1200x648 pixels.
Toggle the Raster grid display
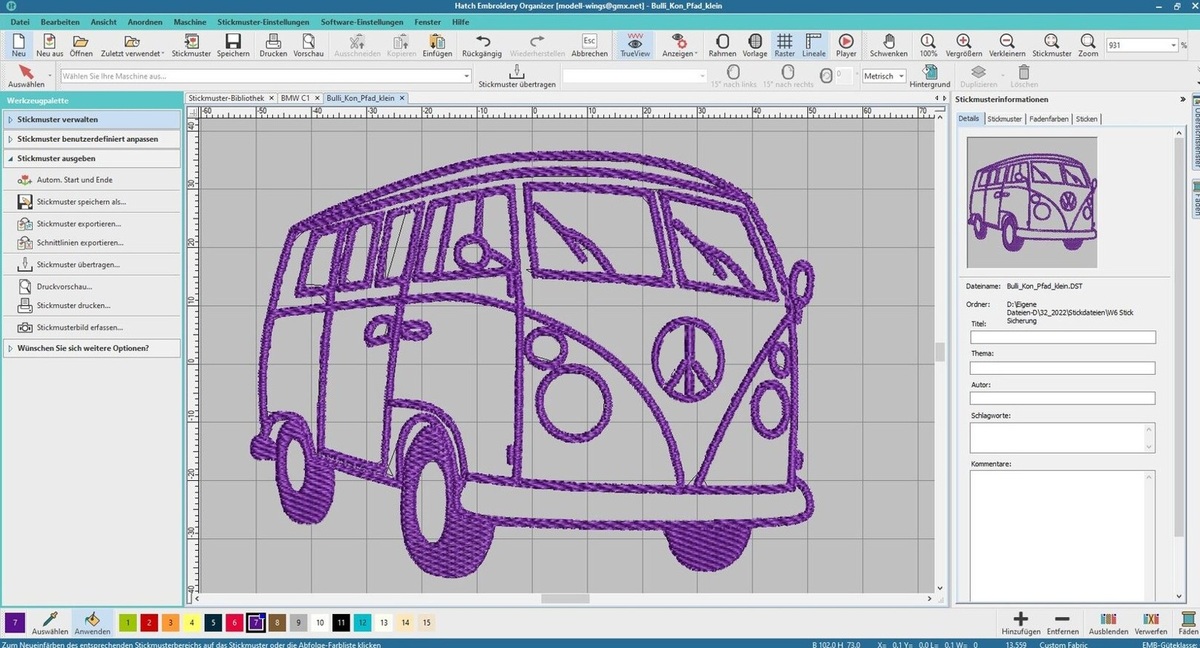(785, 45)
